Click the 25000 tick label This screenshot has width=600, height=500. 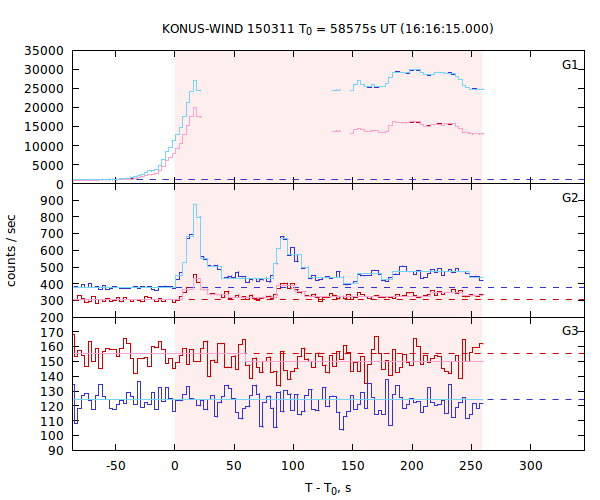(x=44, y=89)
